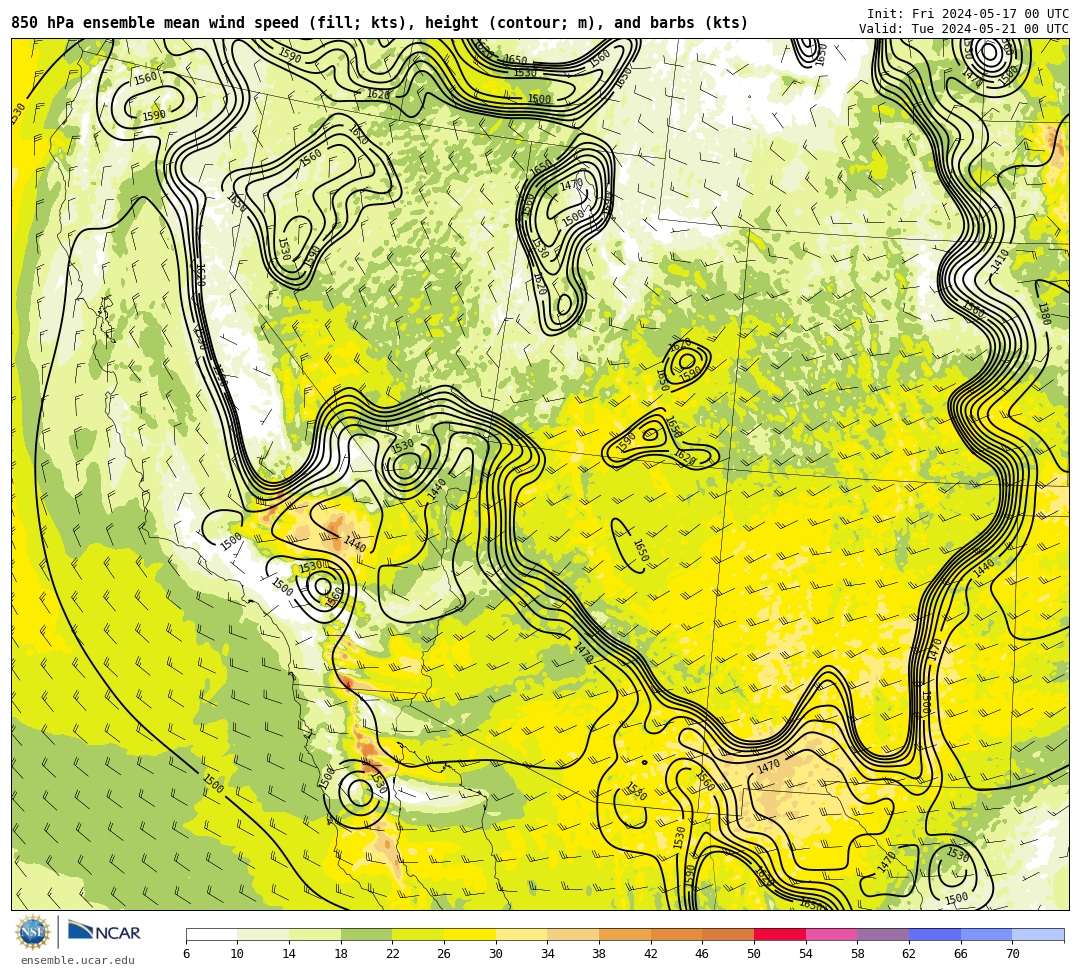Click the '1410' contour label on the map
This screenshot has height=973, width=1080.
(x=999, y=261)
